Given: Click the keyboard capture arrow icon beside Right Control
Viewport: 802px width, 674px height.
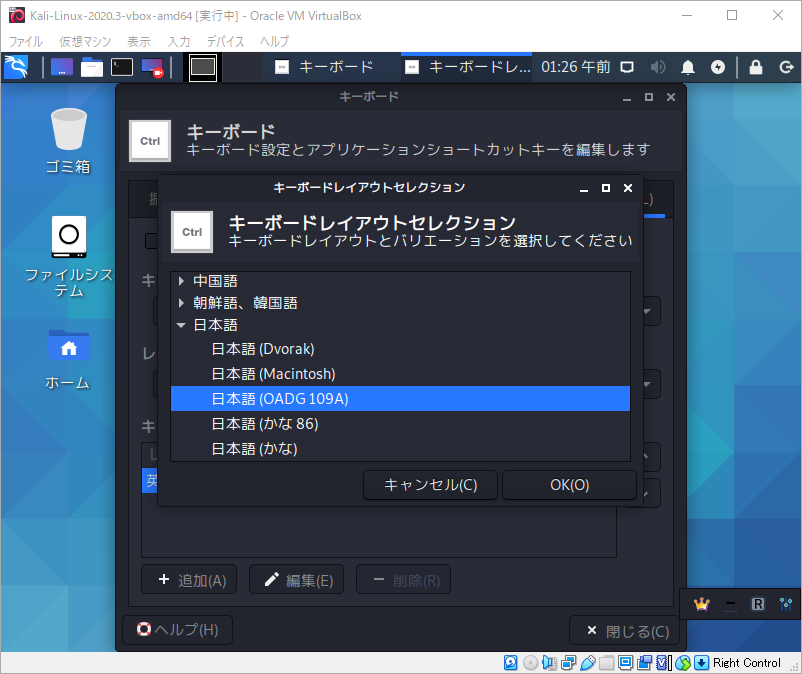Looking at the screenshot, I should [701, 663].
